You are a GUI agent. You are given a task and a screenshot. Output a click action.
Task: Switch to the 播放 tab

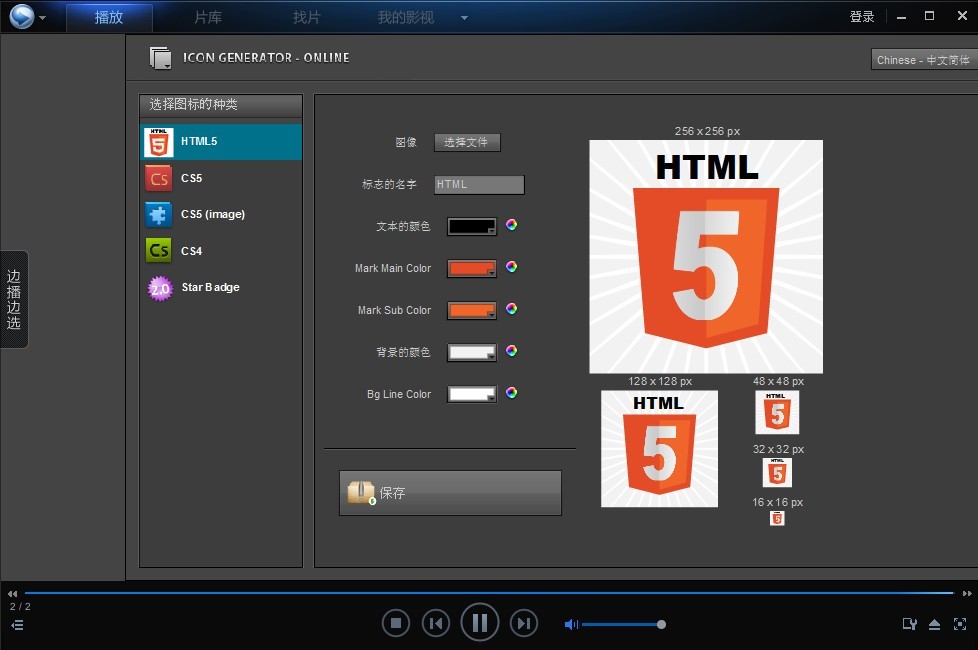(109, 17)
